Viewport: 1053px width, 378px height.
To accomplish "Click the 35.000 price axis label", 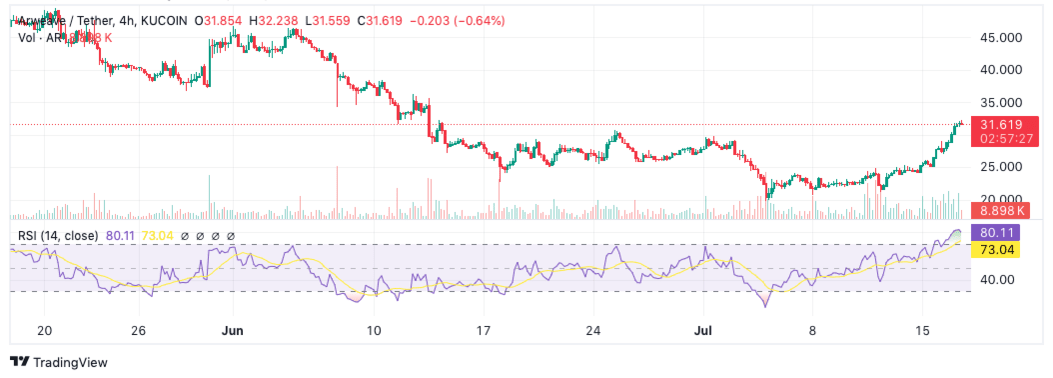I will (1001, 103).
